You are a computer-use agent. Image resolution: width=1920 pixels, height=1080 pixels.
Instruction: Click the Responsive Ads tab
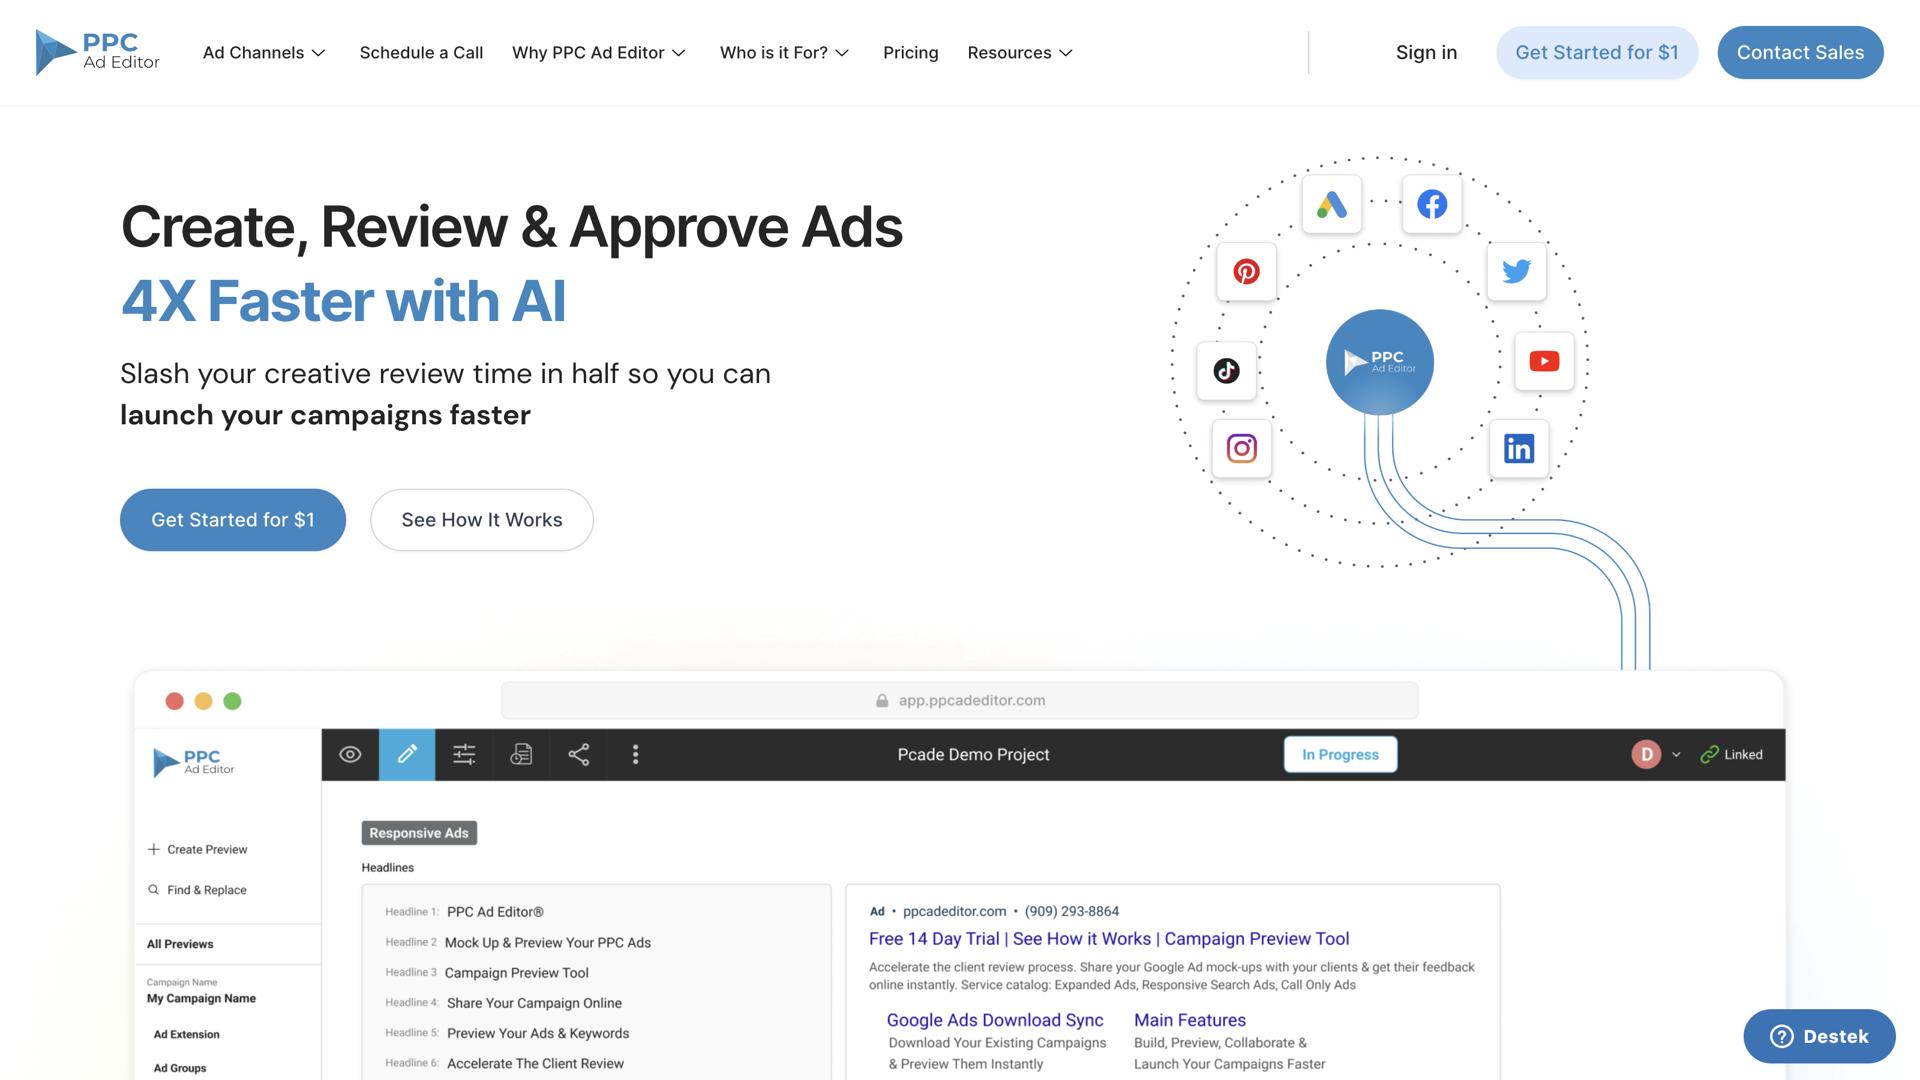point(418,832)
